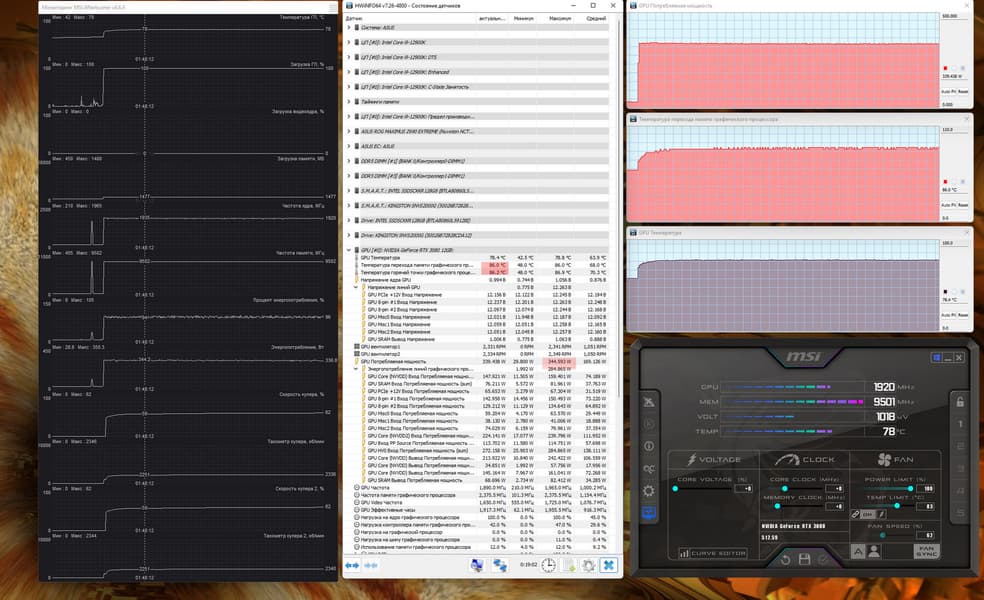Open the Curve Editor
Viewport: 984px width, 600px height.
tap(712, 553)
